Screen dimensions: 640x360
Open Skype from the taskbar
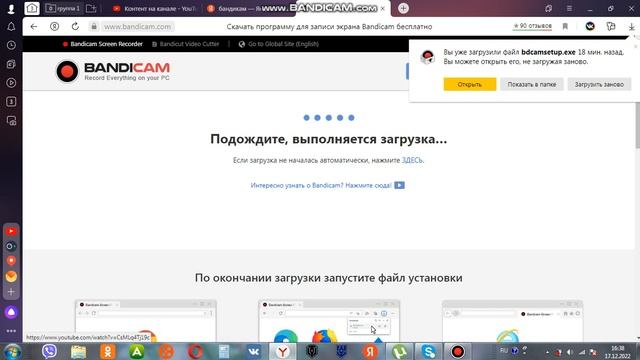click(429, 351)
